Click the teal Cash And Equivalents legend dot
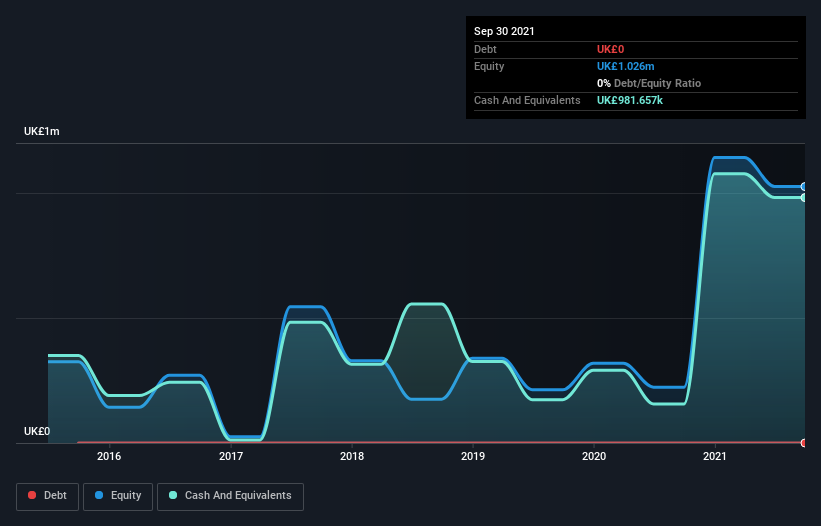The image size is (821, 526). pyautogui.click(x=173, y=495)
